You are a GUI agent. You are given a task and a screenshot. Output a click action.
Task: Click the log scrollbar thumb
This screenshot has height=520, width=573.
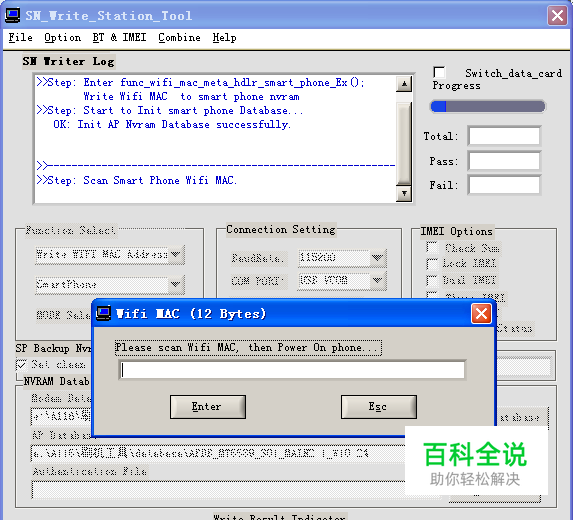[x=404, y=143]
